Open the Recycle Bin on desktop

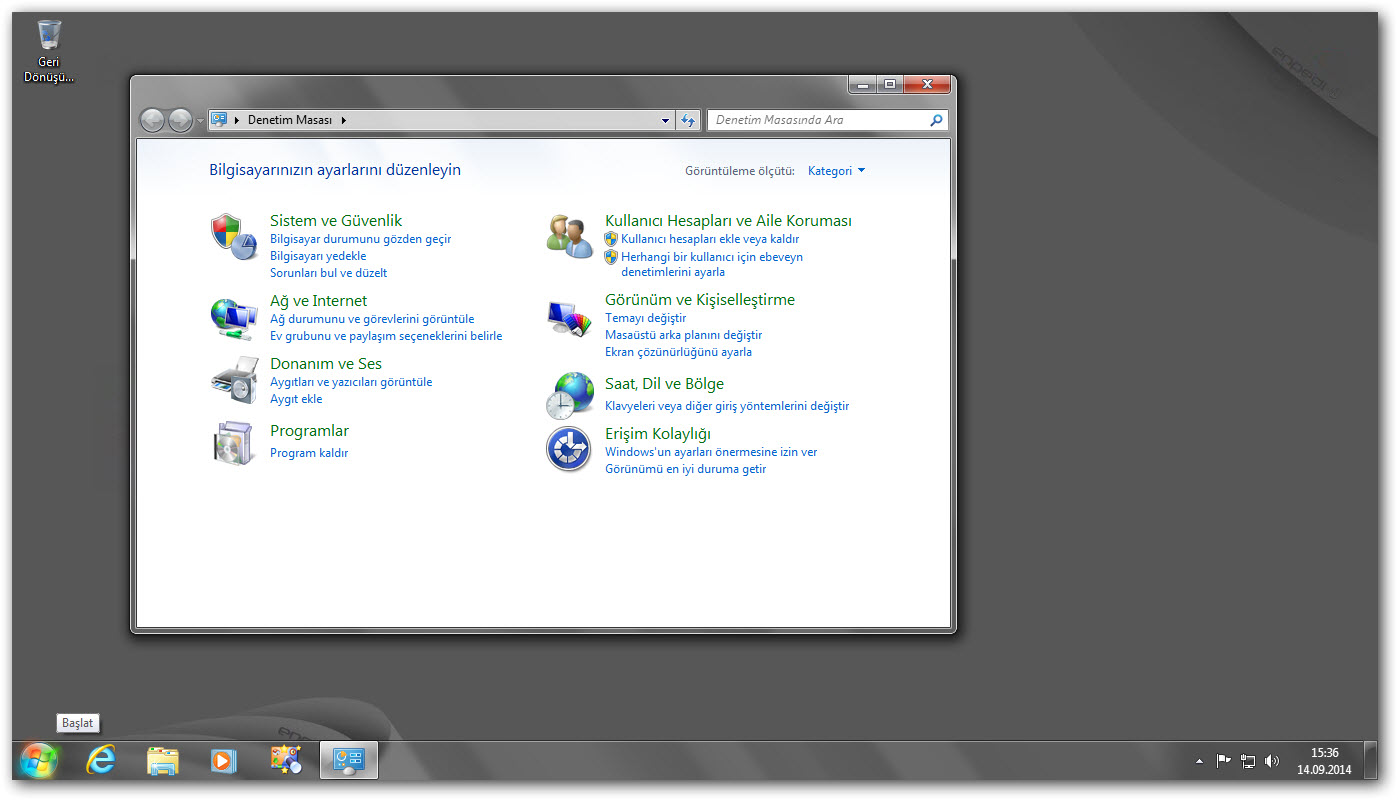49,50
